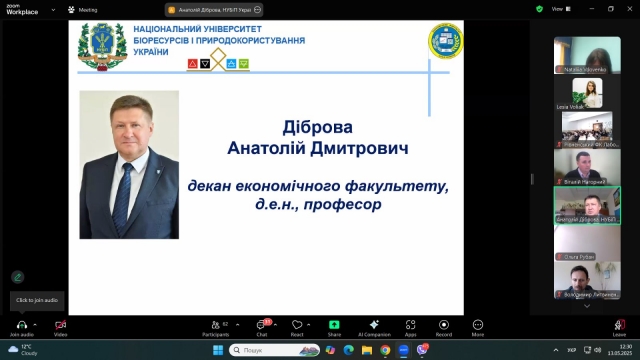Expand the arrow beside Participants
The image size is (640, 360).
(238, 325)
